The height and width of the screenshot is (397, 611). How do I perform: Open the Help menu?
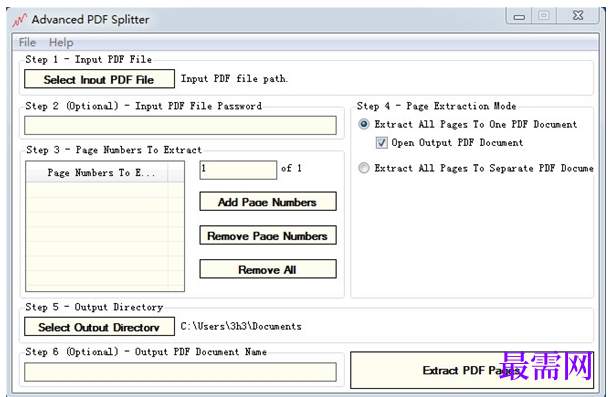click(x=61, y=42)
